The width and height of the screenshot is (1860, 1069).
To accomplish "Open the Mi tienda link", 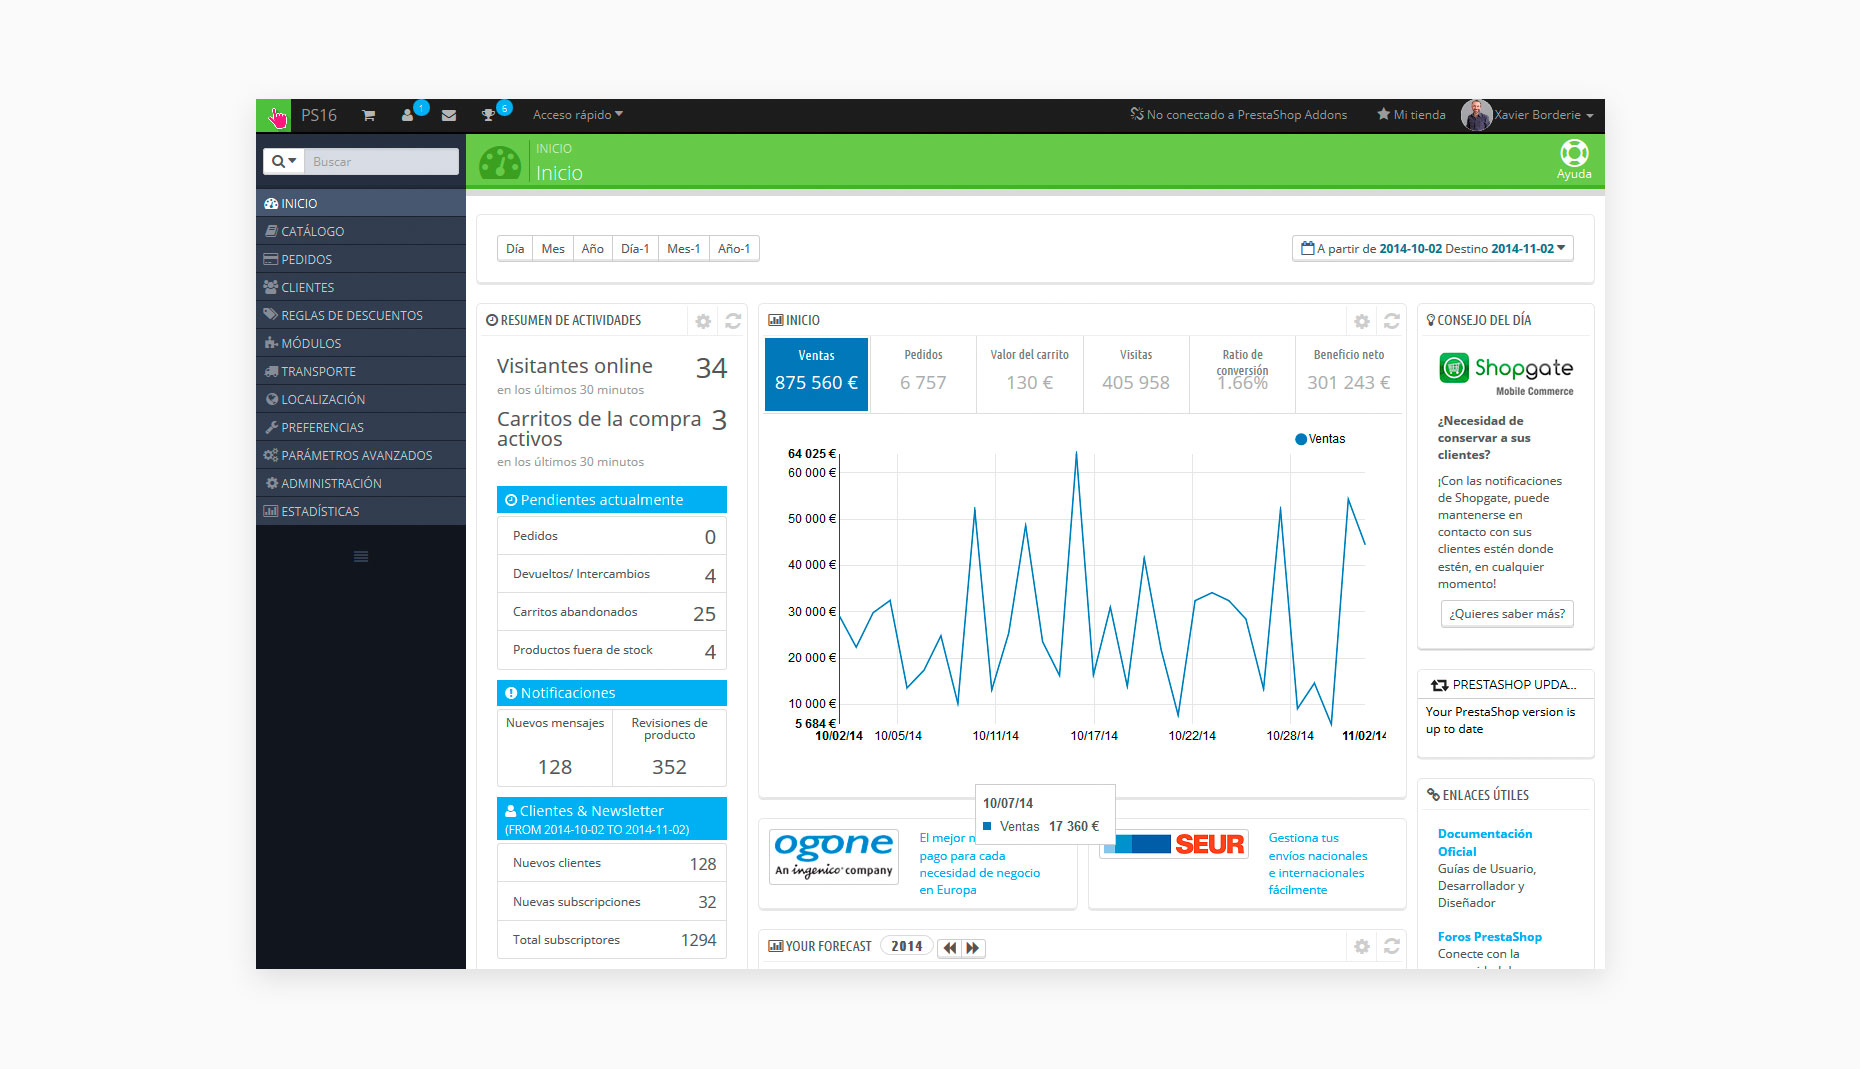I will tap(1411, 115).
